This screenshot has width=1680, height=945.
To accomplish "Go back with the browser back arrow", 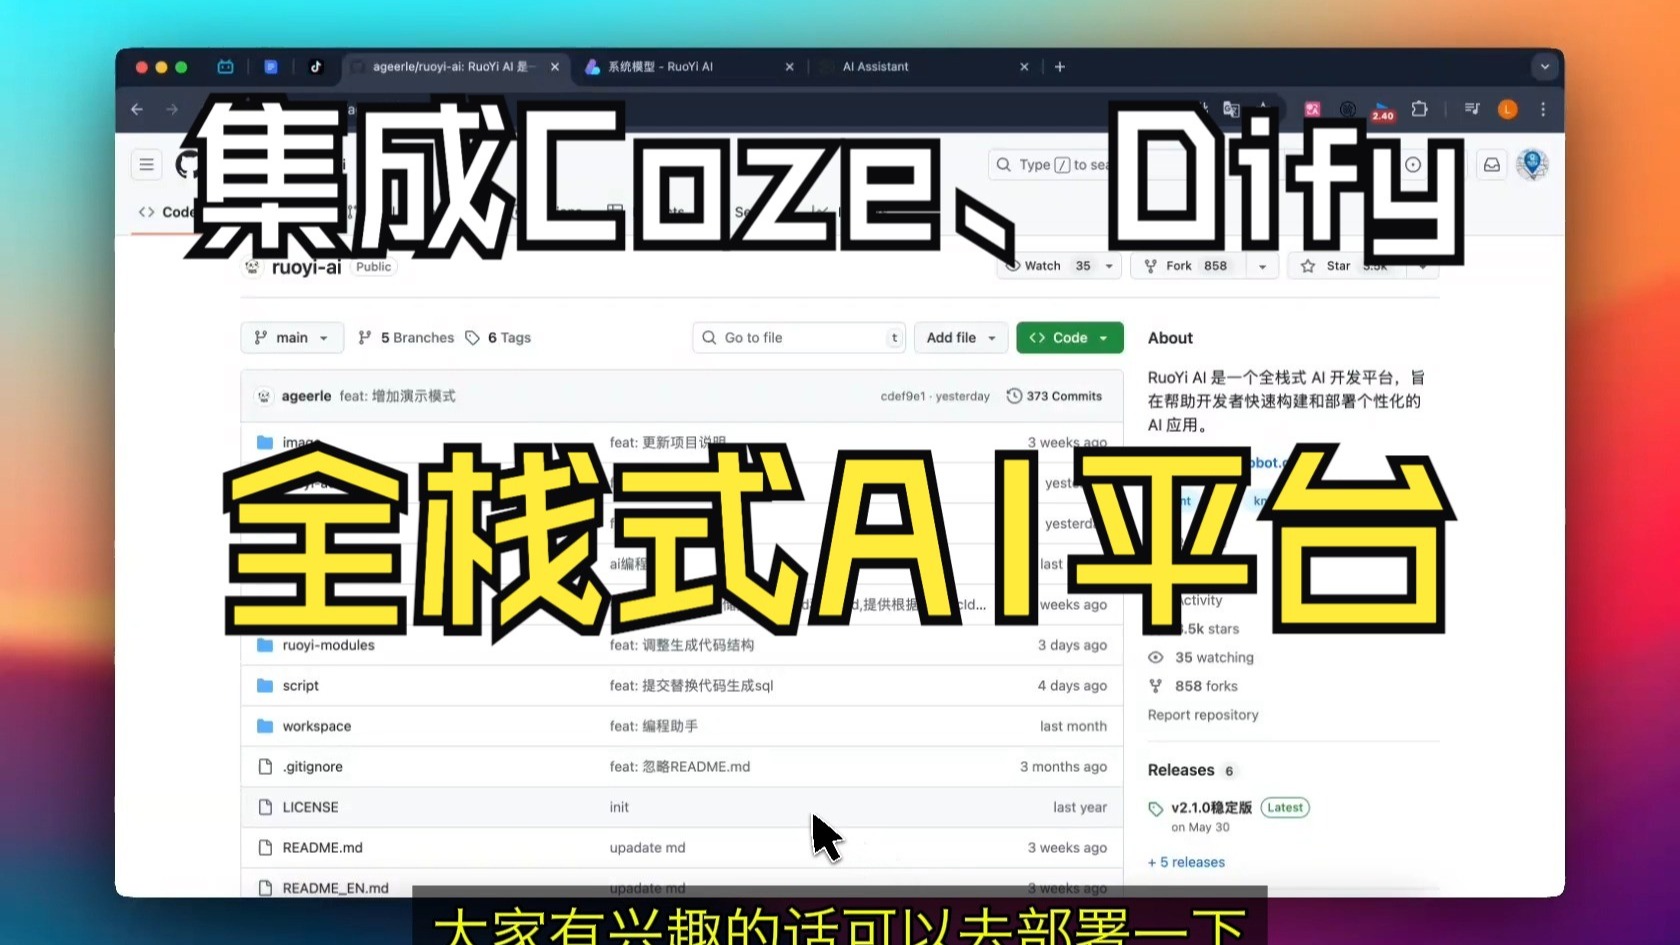I will click(x=137, y=109).
